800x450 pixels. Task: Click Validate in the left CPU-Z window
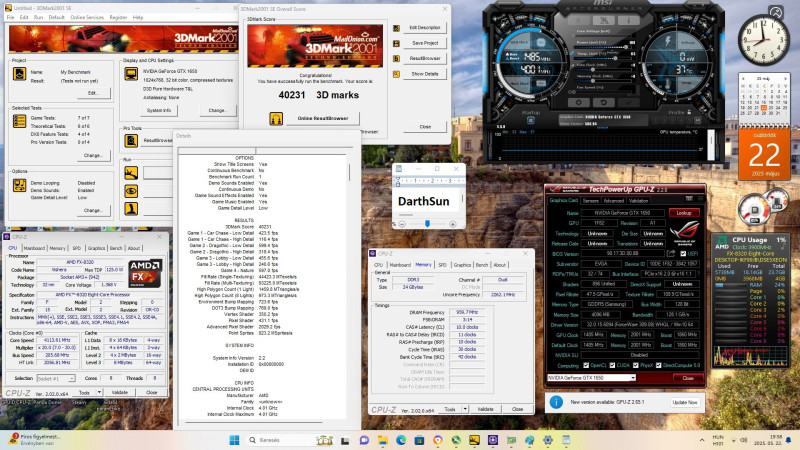tap(120, 392)
